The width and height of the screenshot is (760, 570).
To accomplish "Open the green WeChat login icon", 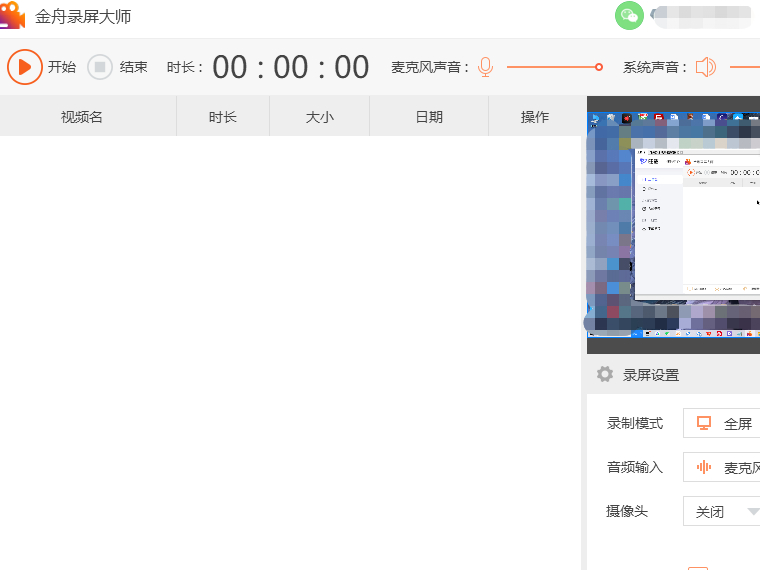I will click(629, 16).
